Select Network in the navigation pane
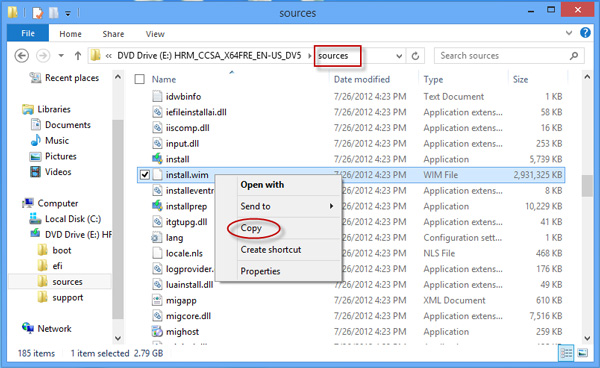The image size is (600, 368). point(54,329)
